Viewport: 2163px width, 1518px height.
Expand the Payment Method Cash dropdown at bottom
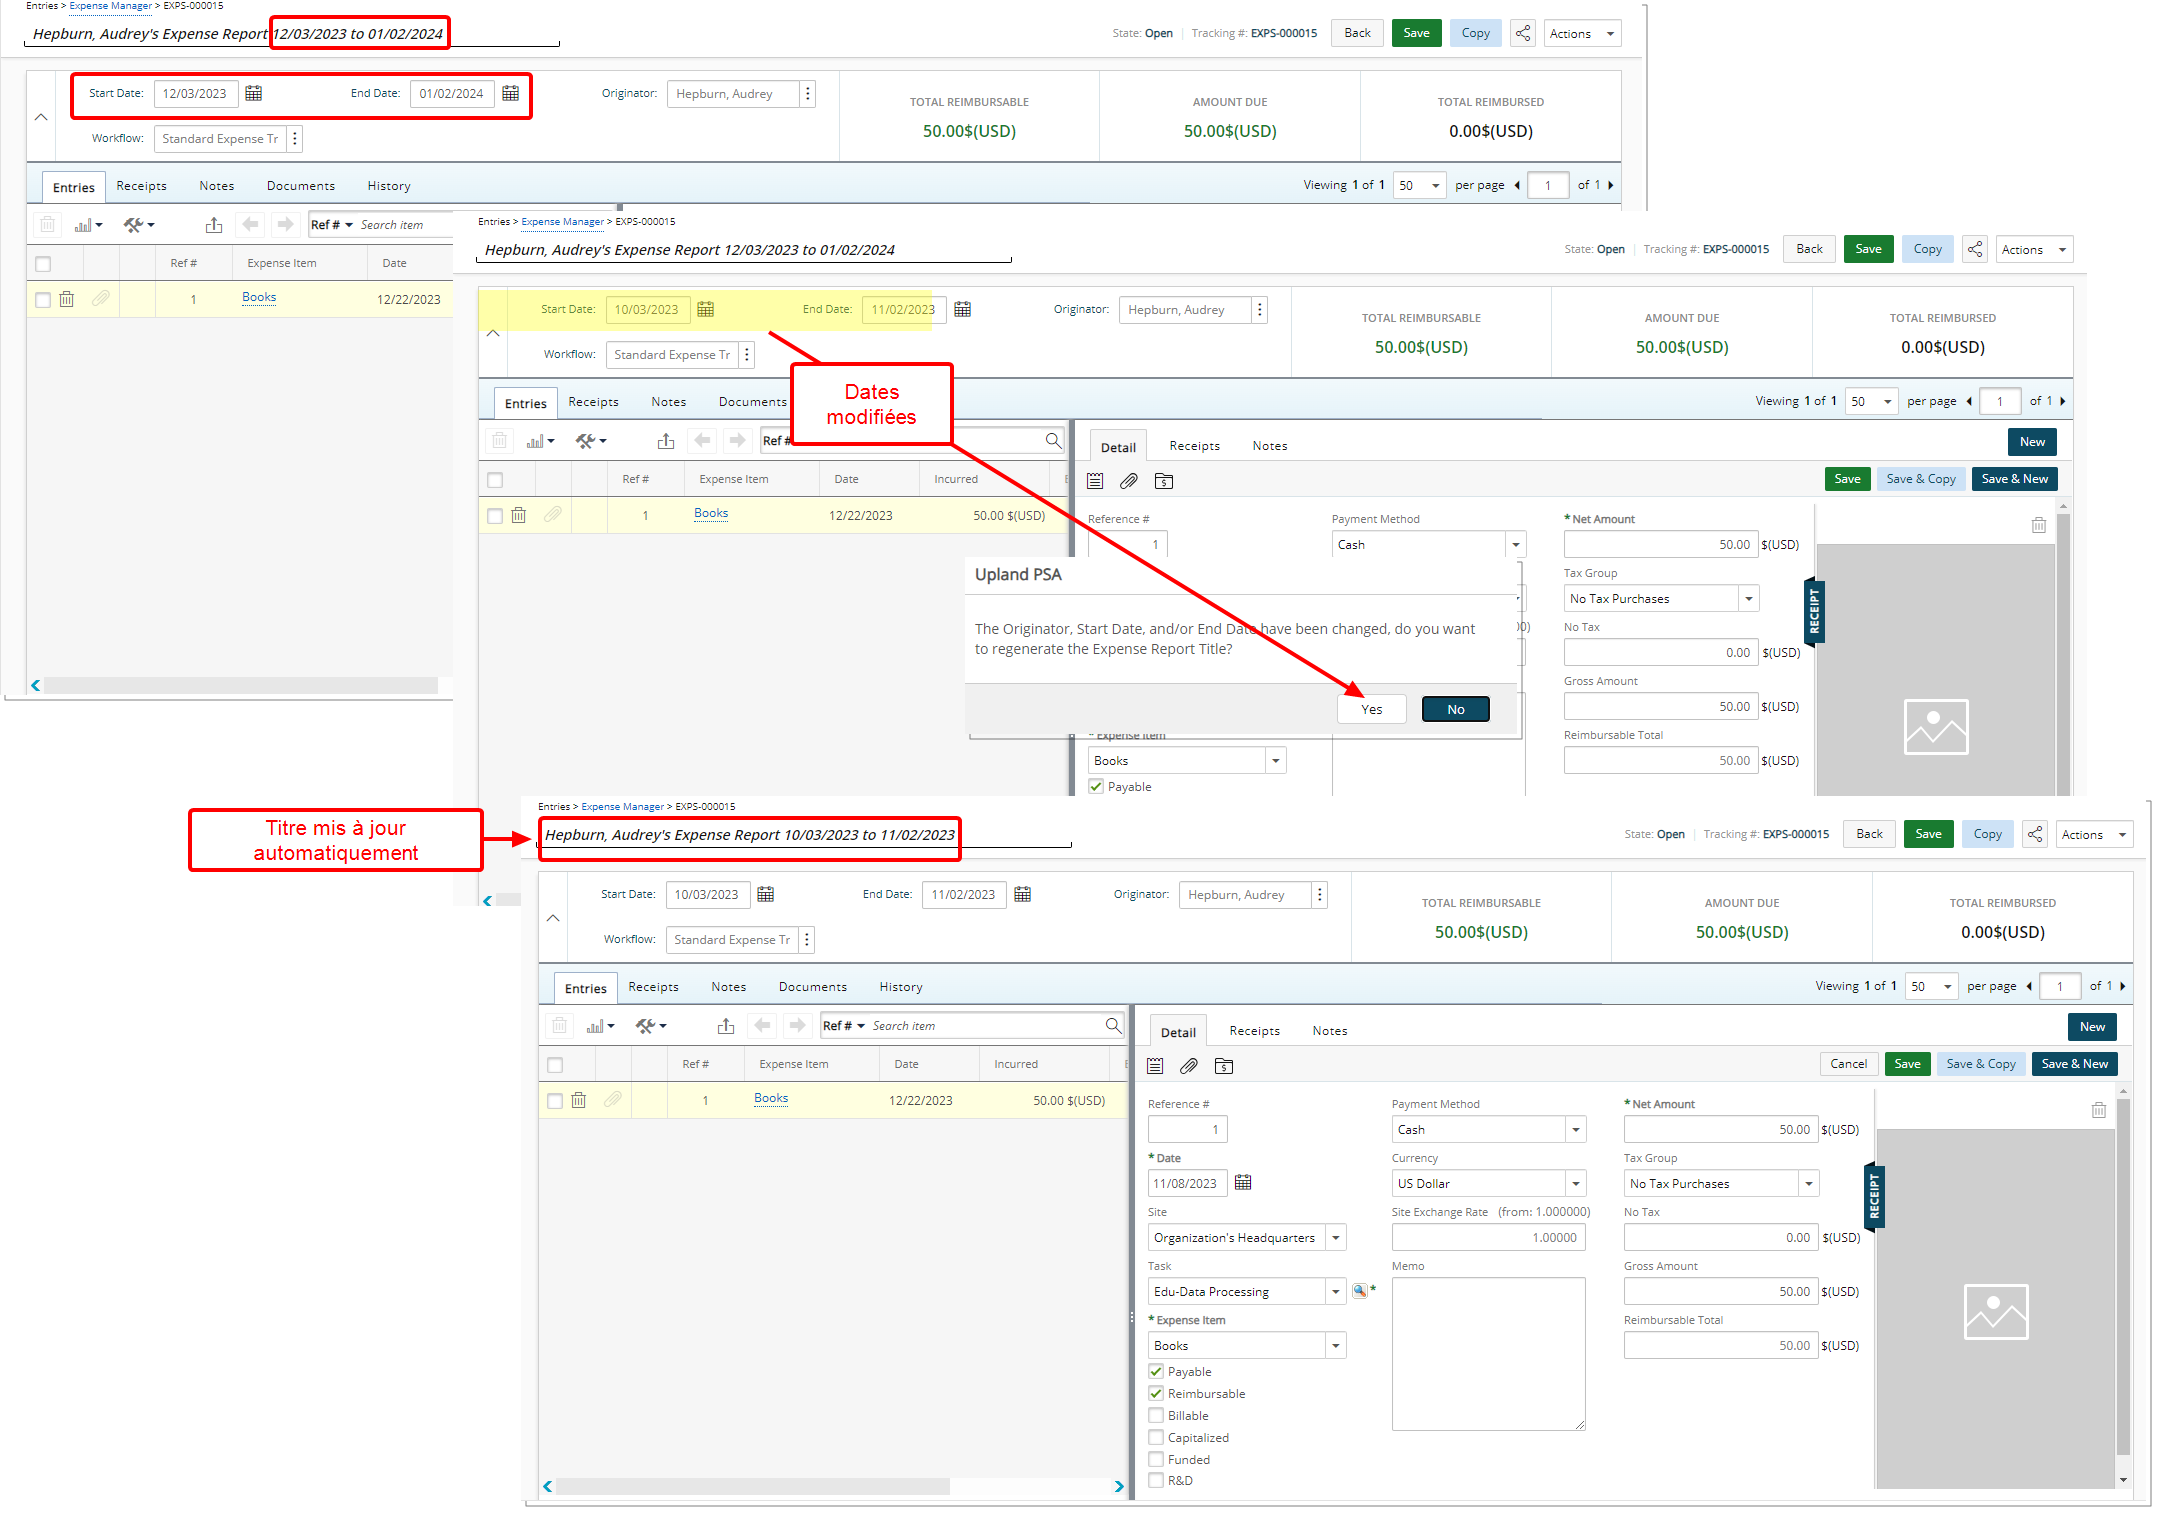[x=1575, y=1129]
